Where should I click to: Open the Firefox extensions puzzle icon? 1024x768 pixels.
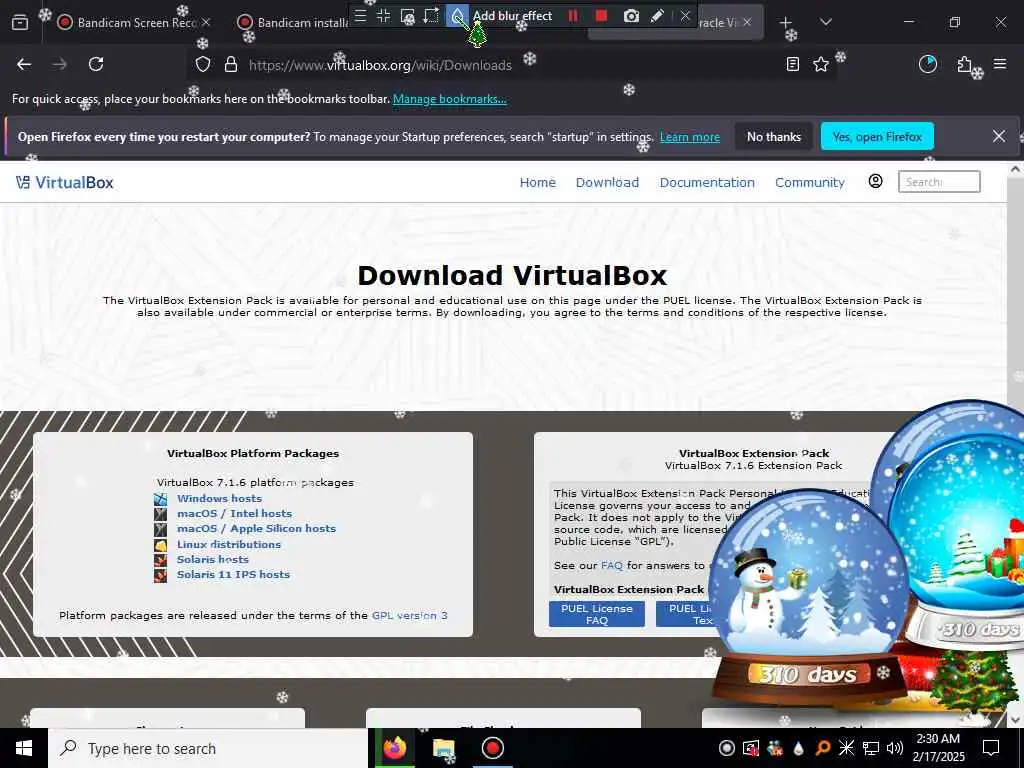[965, 64]
